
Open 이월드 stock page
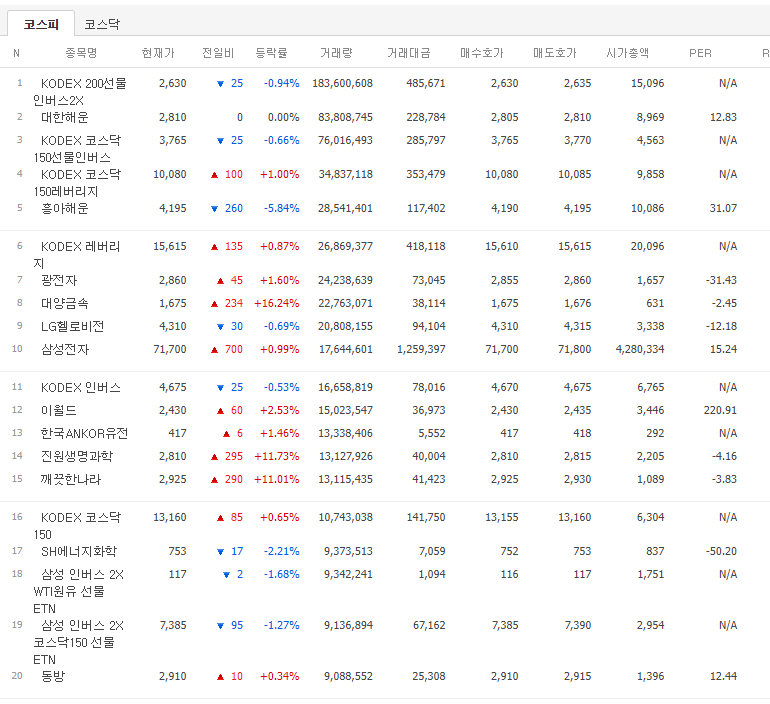58,410
